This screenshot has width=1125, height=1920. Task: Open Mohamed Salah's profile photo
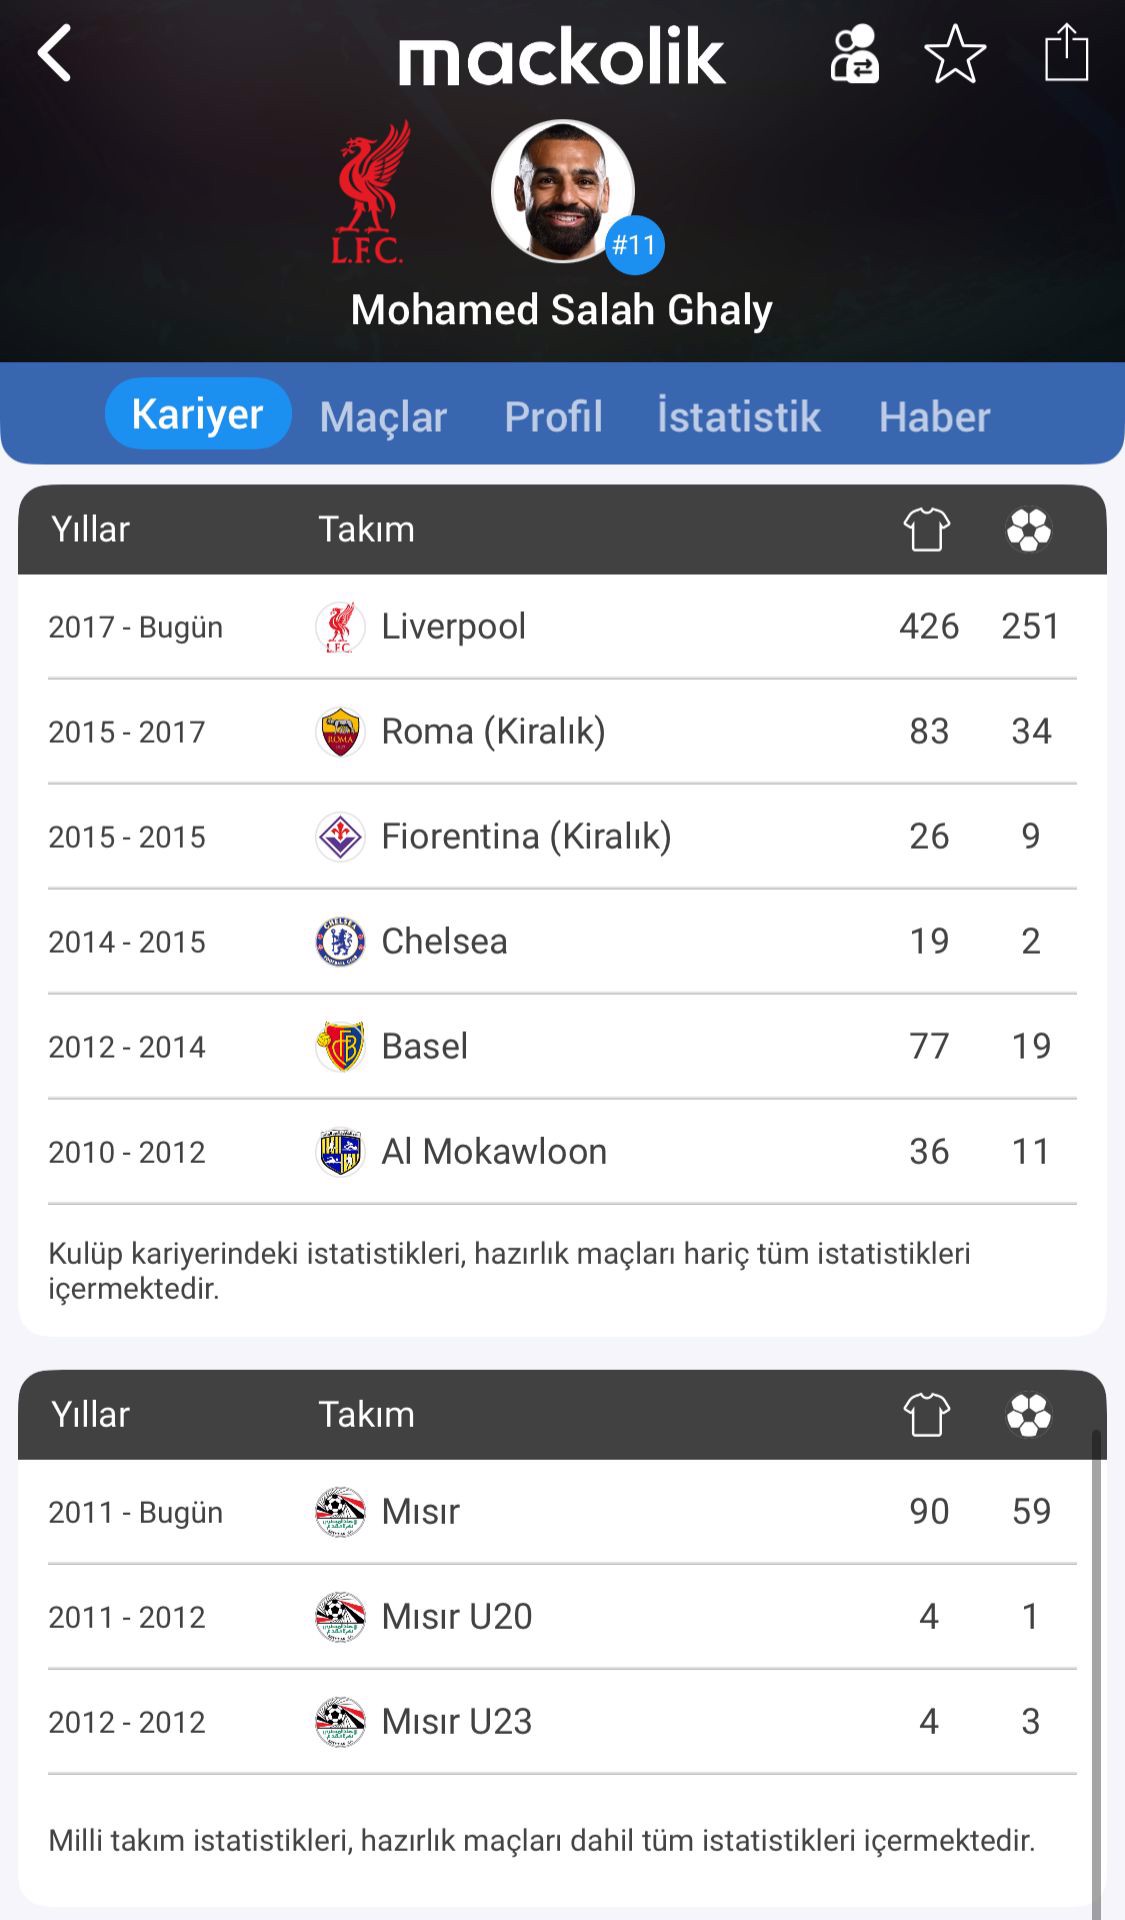coord(561,190)
